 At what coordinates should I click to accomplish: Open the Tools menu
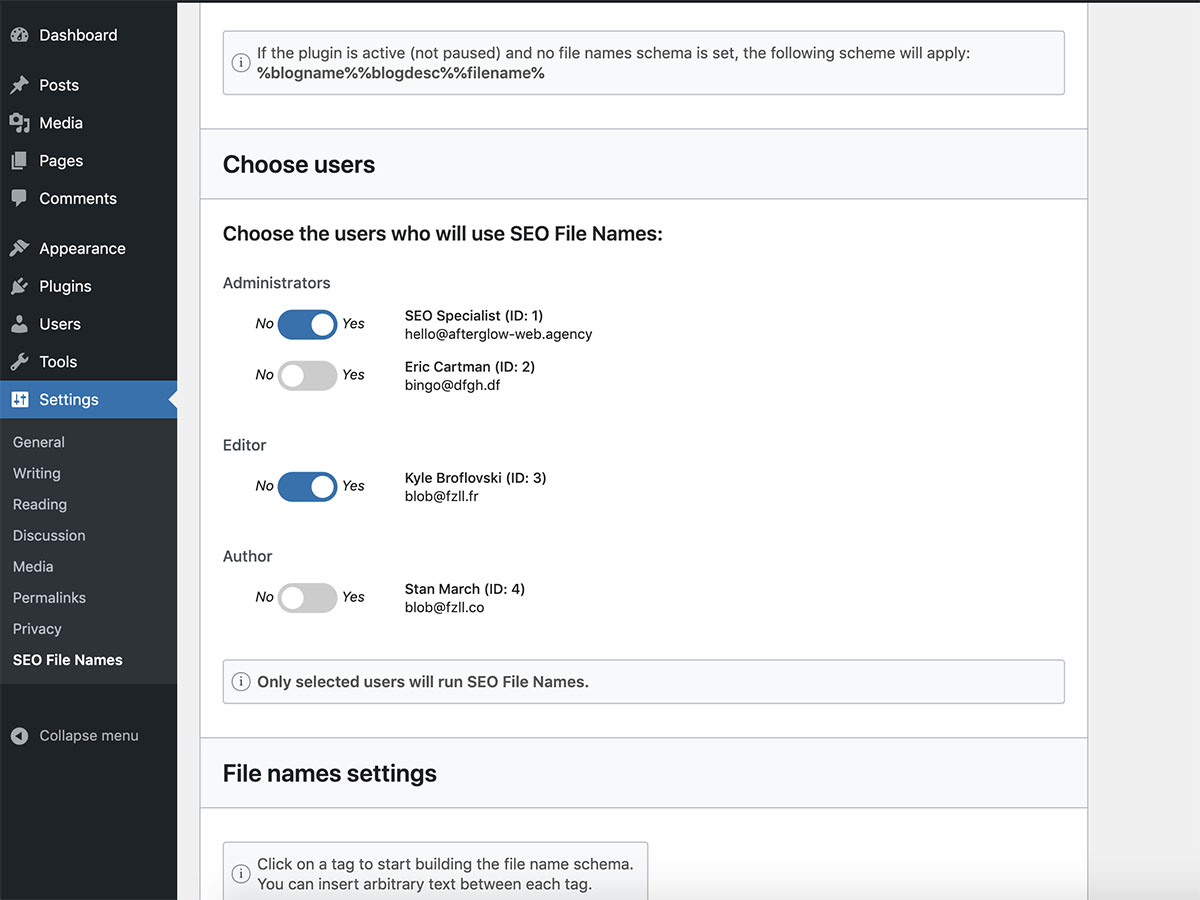click(x=88, y=362)
